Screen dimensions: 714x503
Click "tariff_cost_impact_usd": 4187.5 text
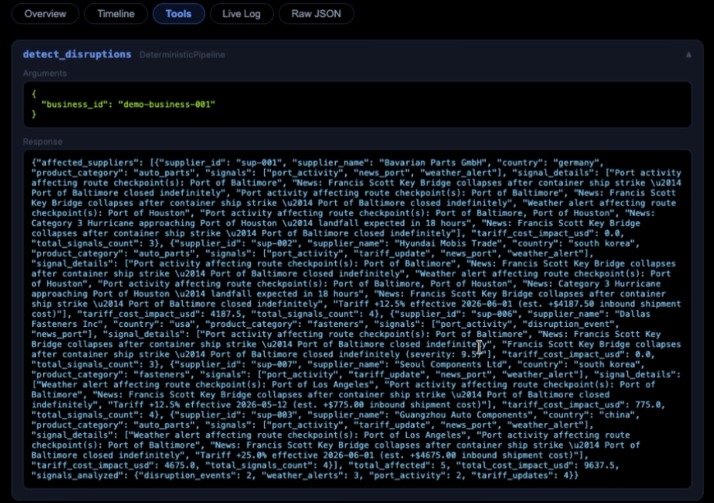point(159,314)
